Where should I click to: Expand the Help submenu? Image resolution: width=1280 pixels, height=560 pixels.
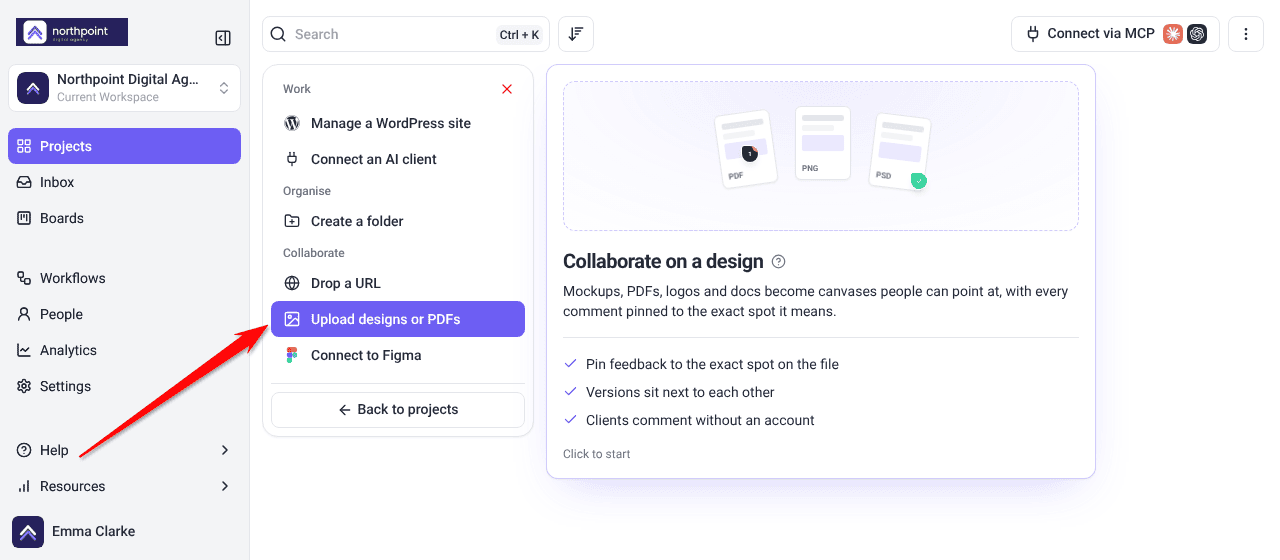(x=124, y=450)
